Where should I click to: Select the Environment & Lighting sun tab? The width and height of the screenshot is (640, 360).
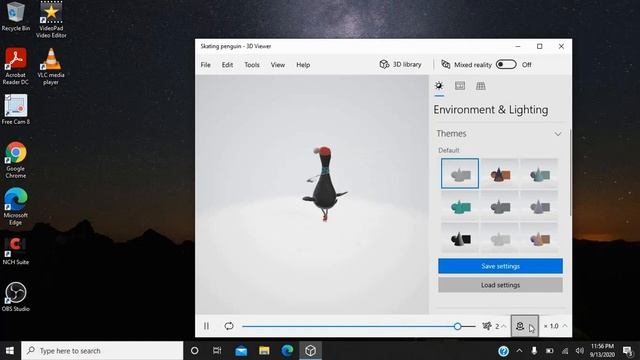[439, 86]
